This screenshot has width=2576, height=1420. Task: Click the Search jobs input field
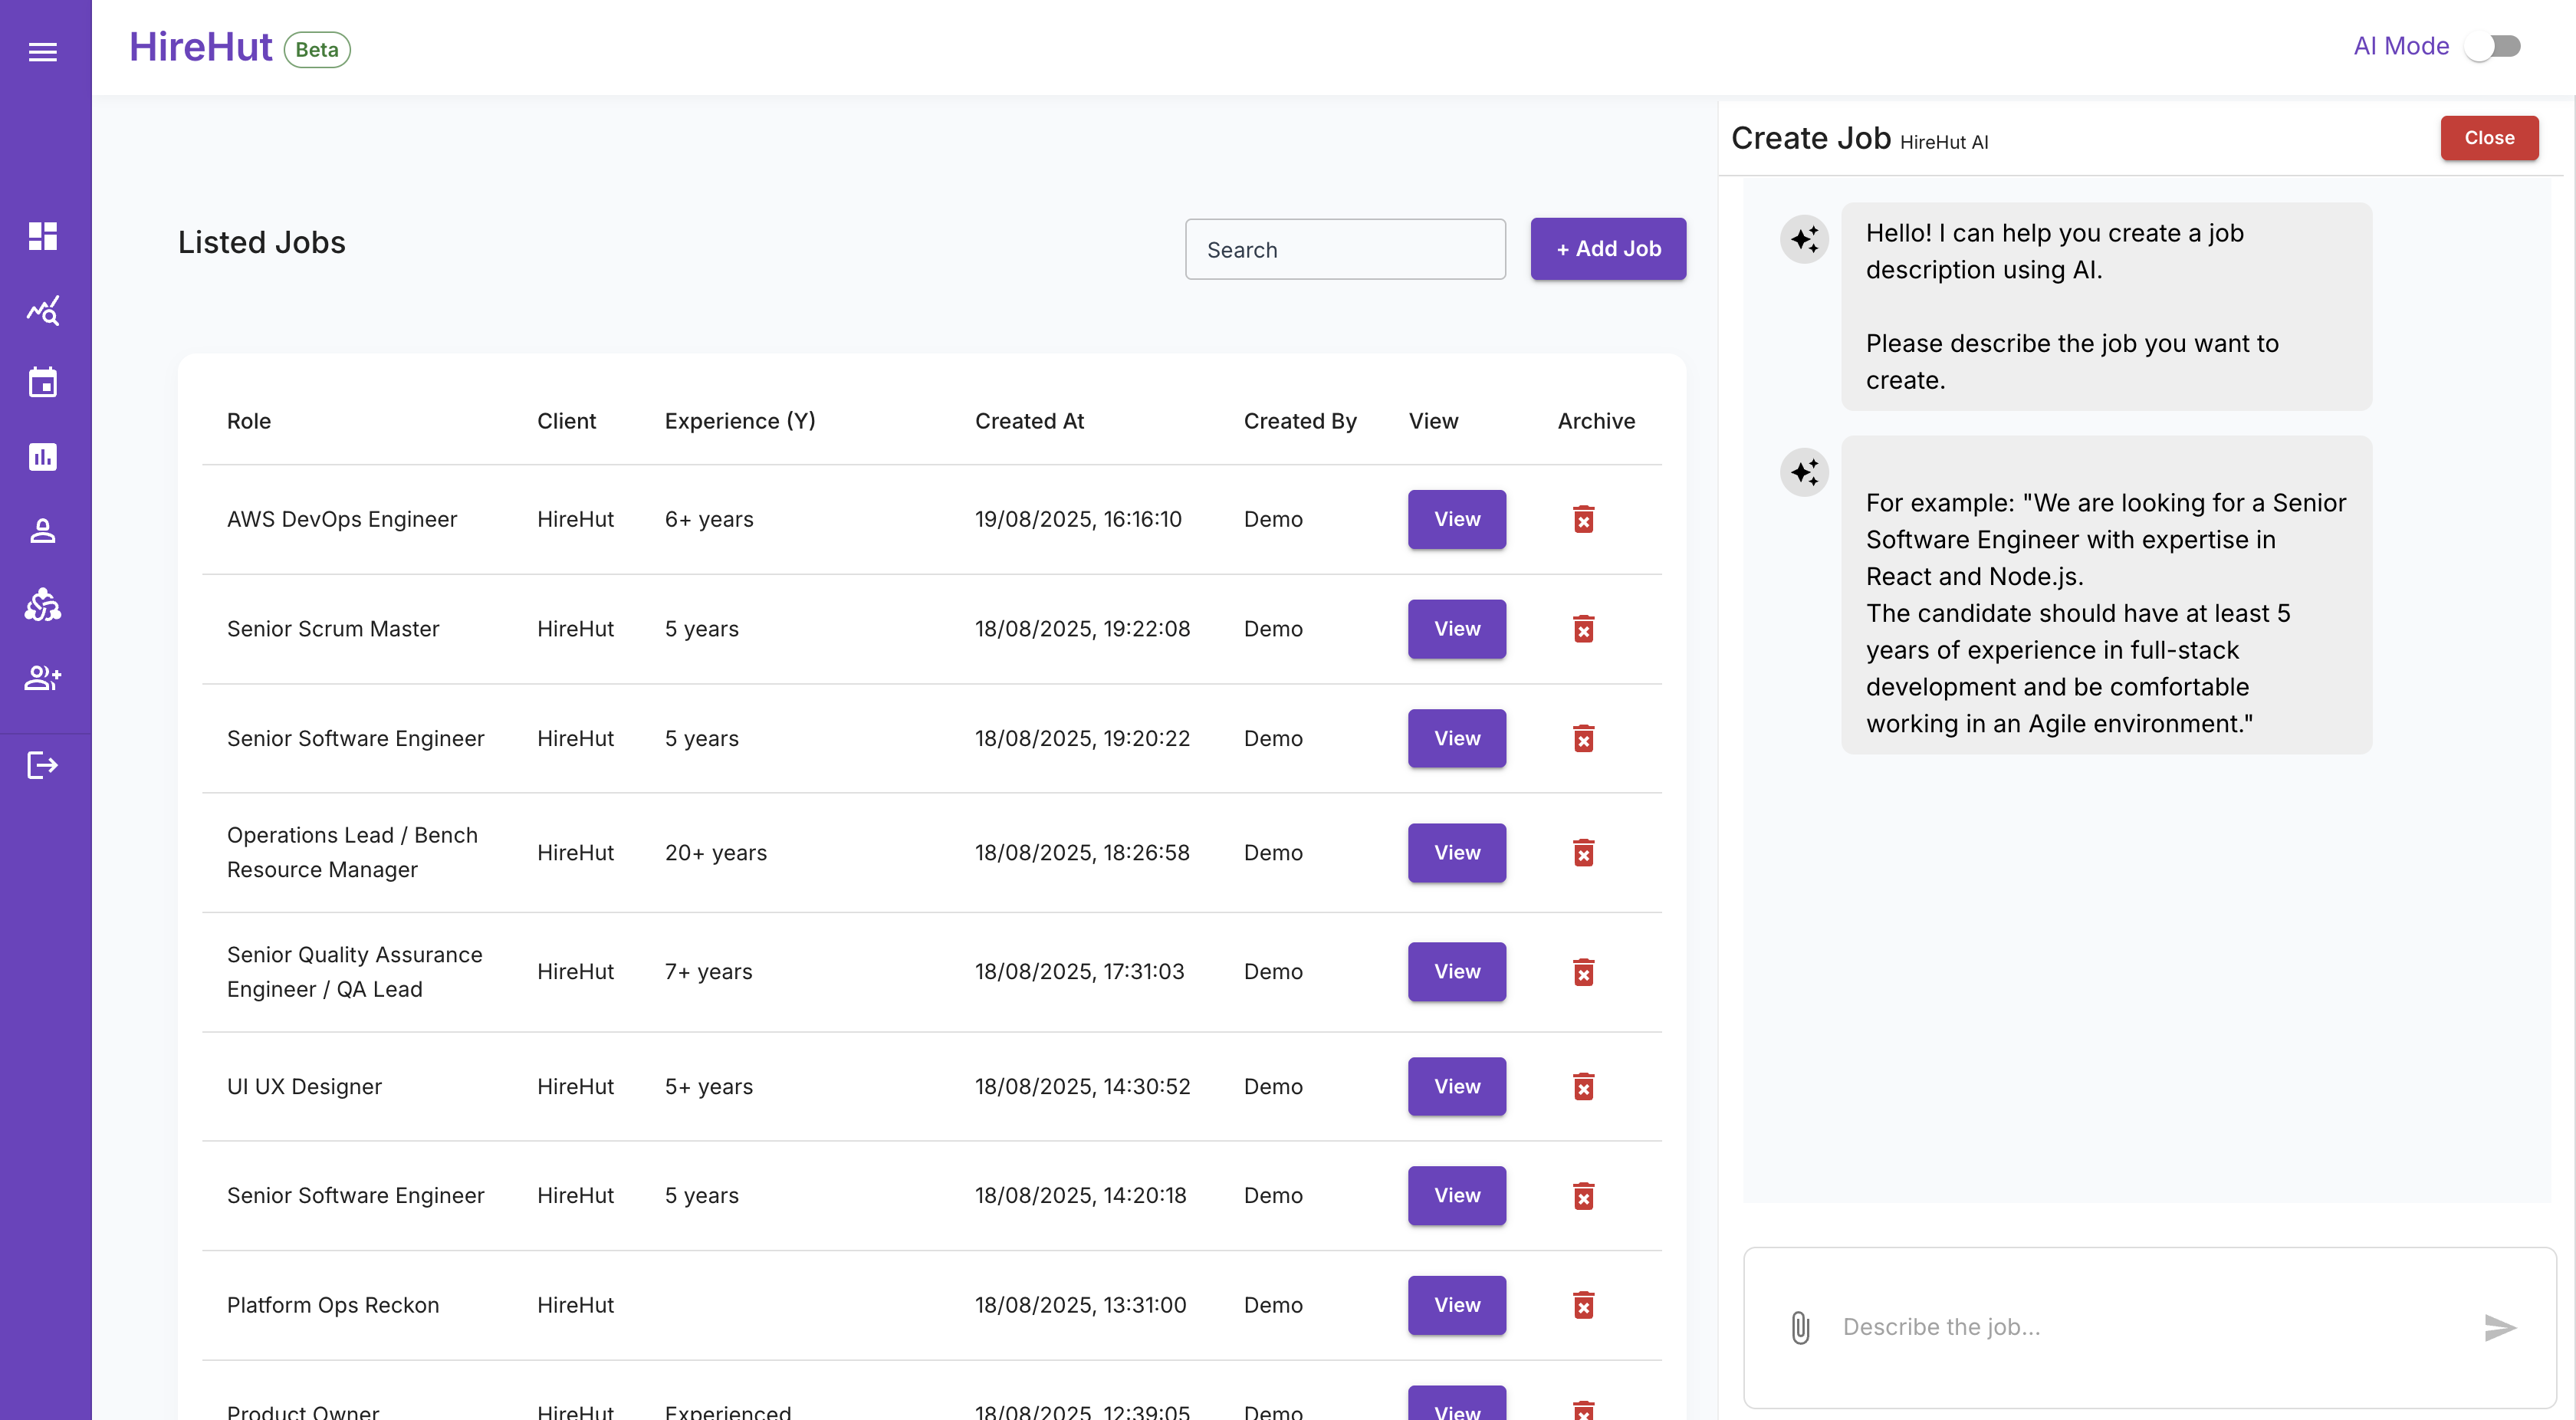click(1344, 249)
